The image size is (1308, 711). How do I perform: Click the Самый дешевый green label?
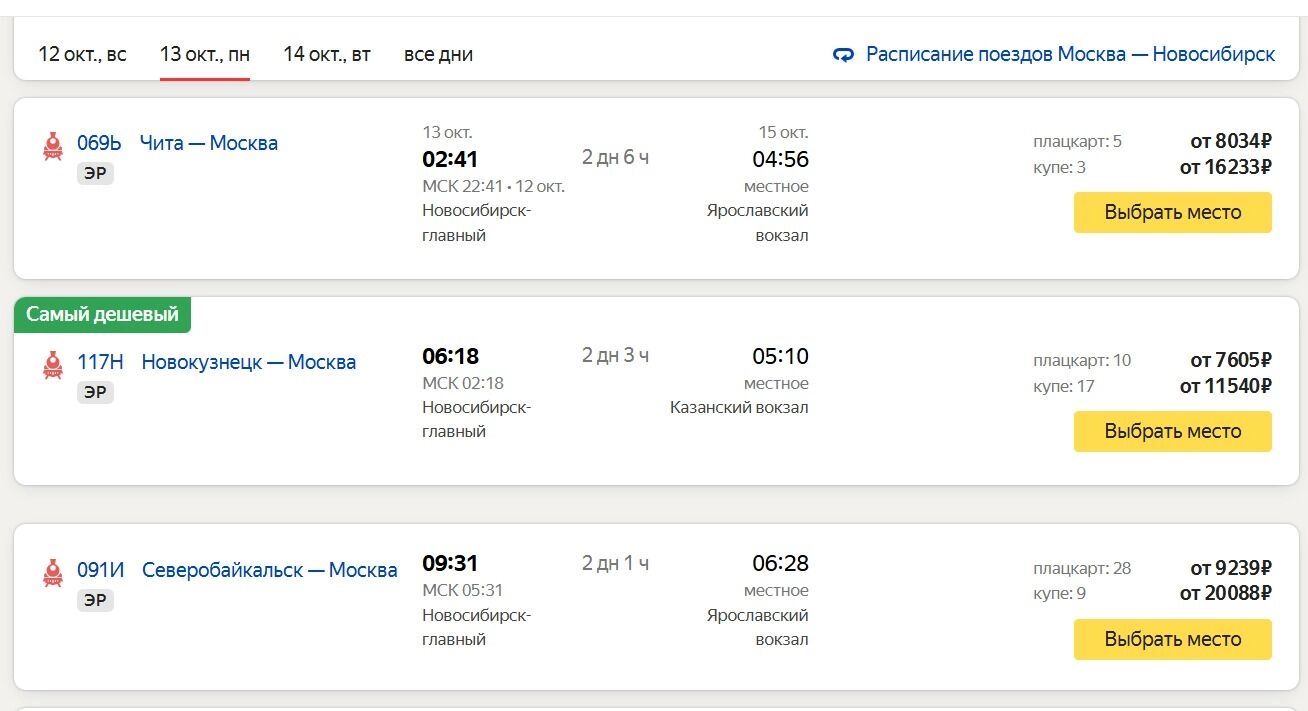(x=102, y=314)
